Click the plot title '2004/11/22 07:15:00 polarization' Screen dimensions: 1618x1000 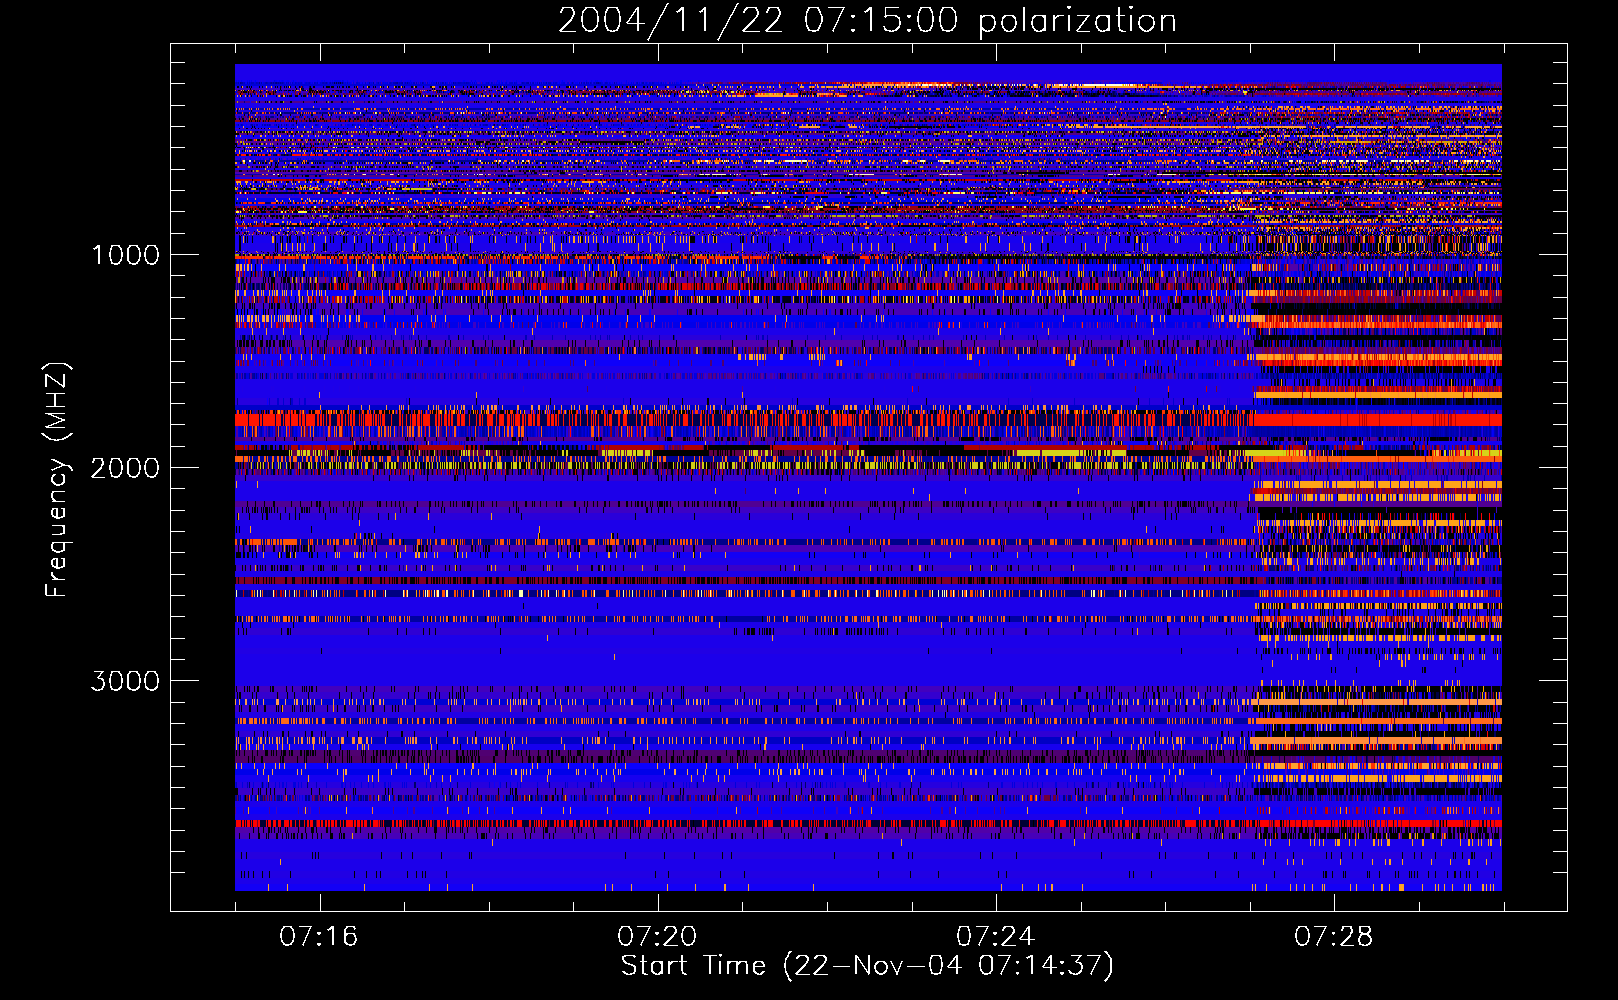pos(867,21)
